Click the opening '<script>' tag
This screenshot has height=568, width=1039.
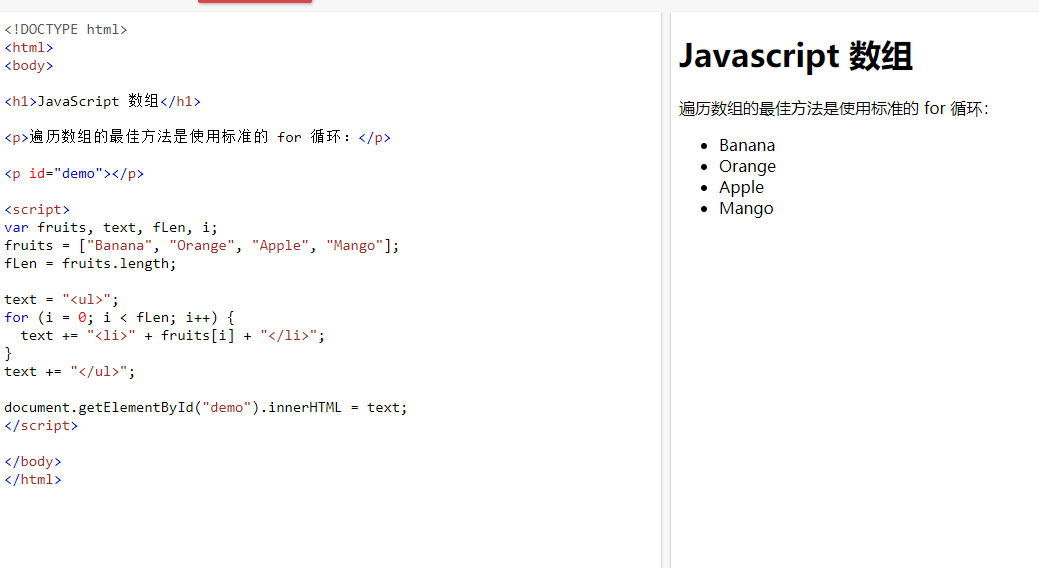[x=36, y=209]
